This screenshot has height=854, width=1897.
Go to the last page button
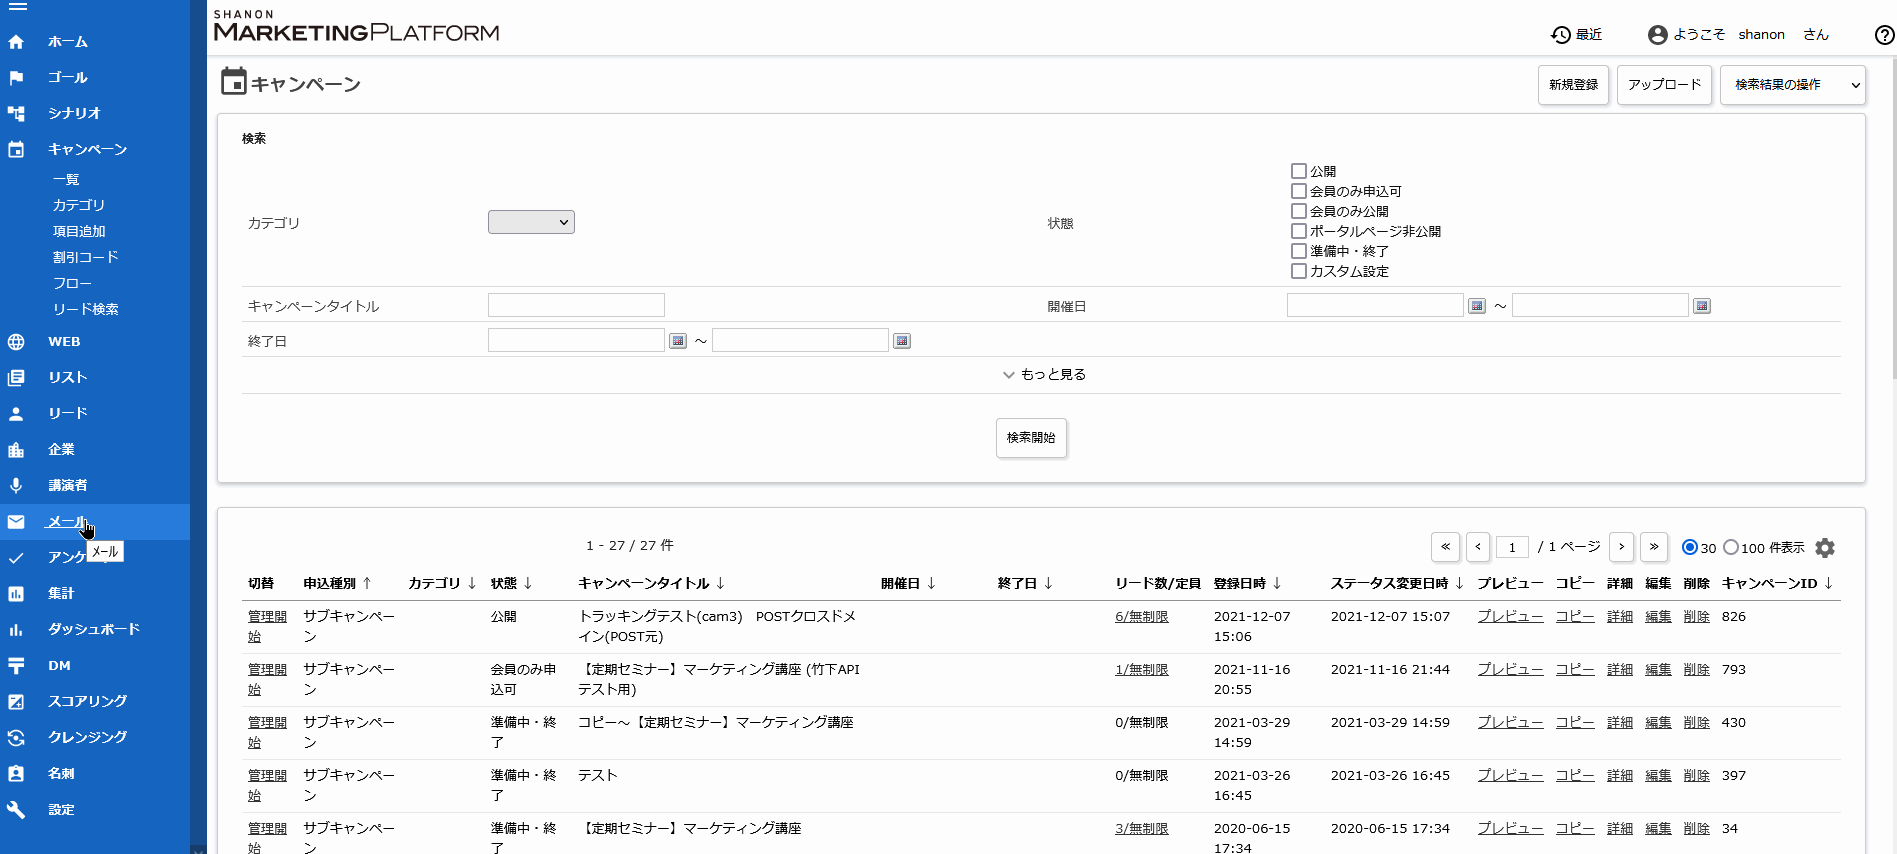tap(1654, 547)
